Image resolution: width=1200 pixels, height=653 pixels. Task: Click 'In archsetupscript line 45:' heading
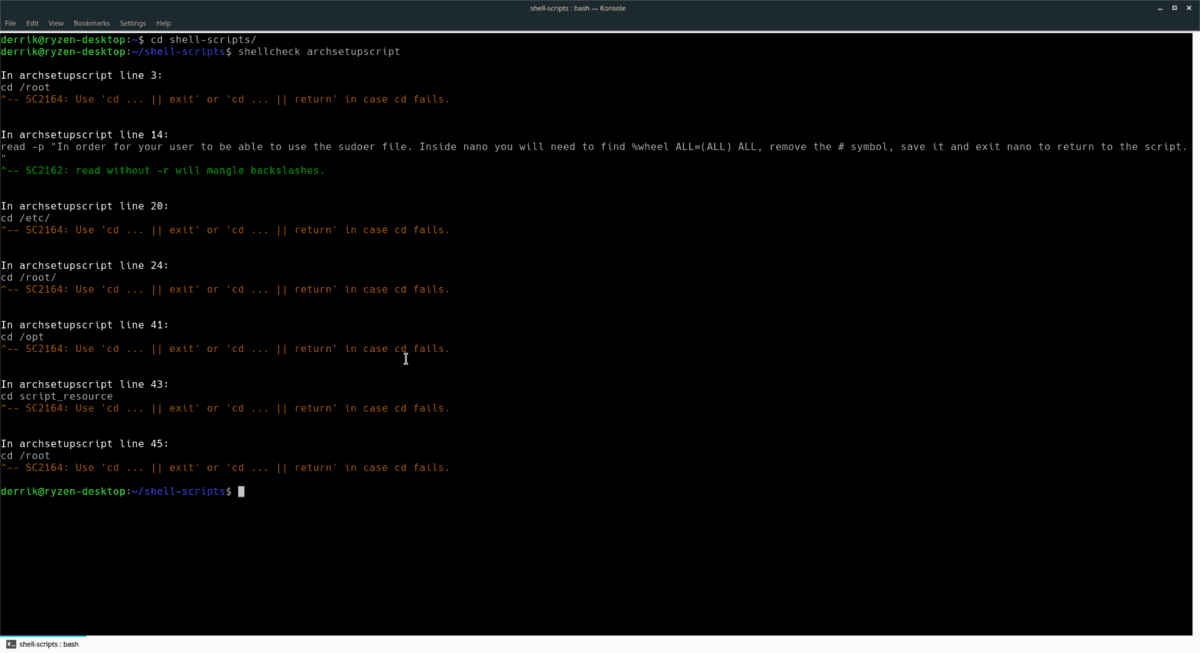coord(85,443)
